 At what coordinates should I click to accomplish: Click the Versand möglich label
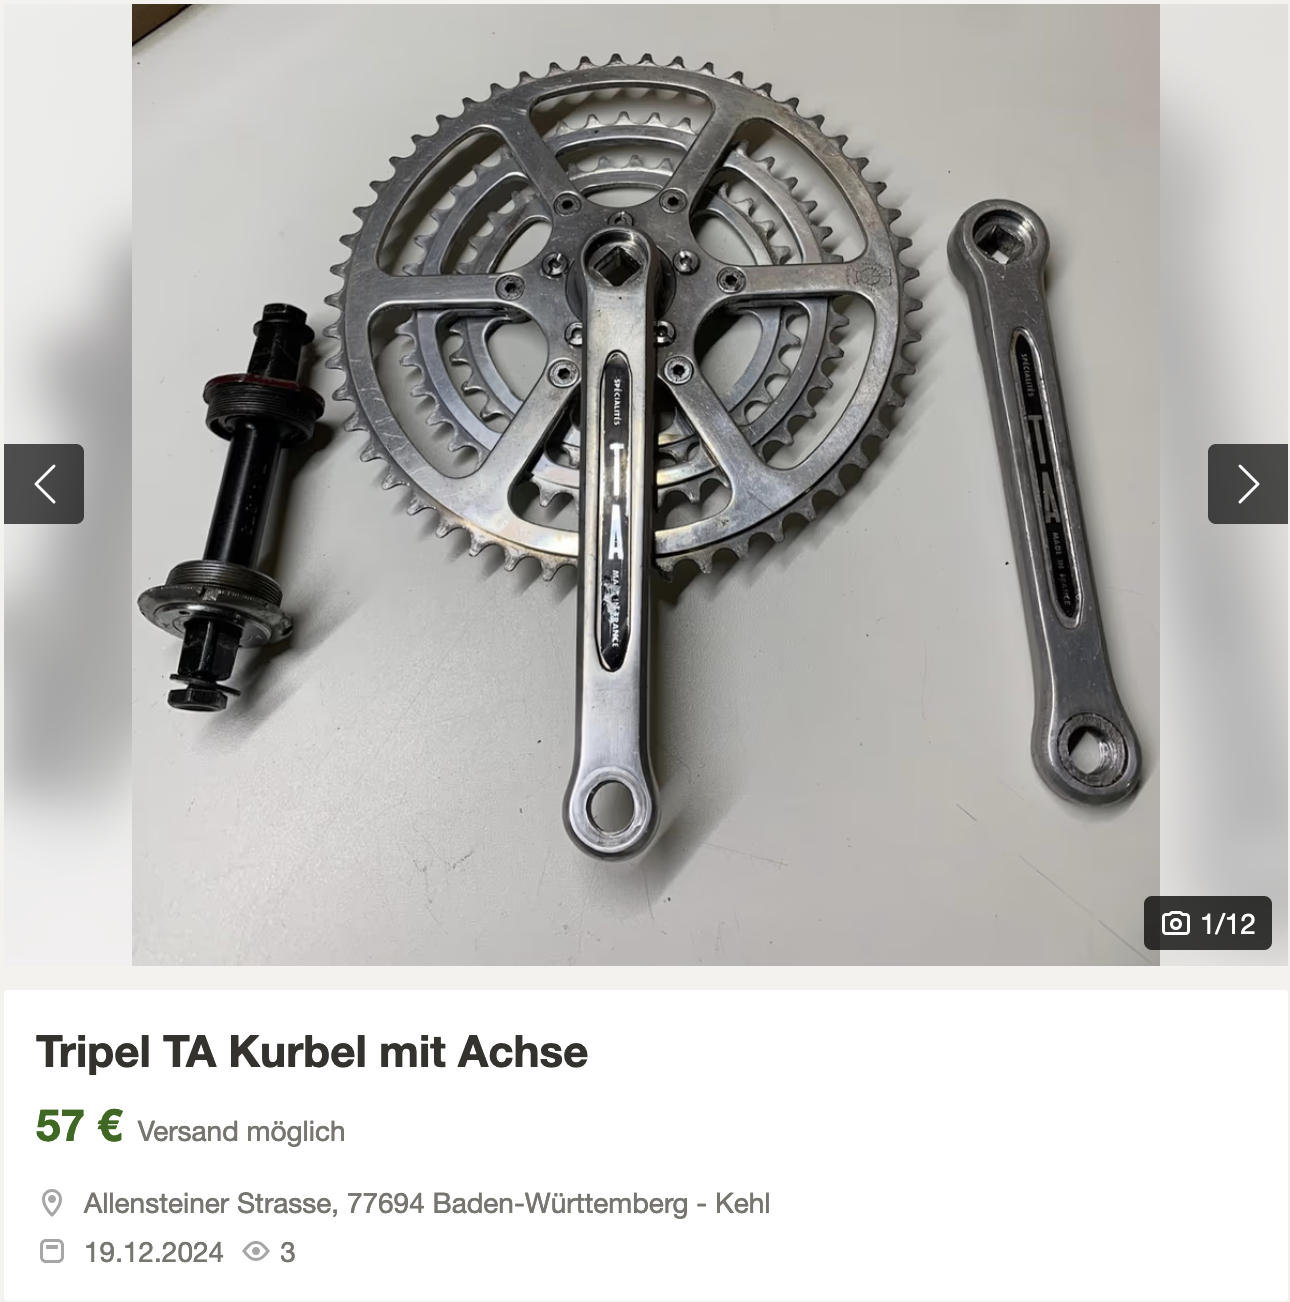241,1131
